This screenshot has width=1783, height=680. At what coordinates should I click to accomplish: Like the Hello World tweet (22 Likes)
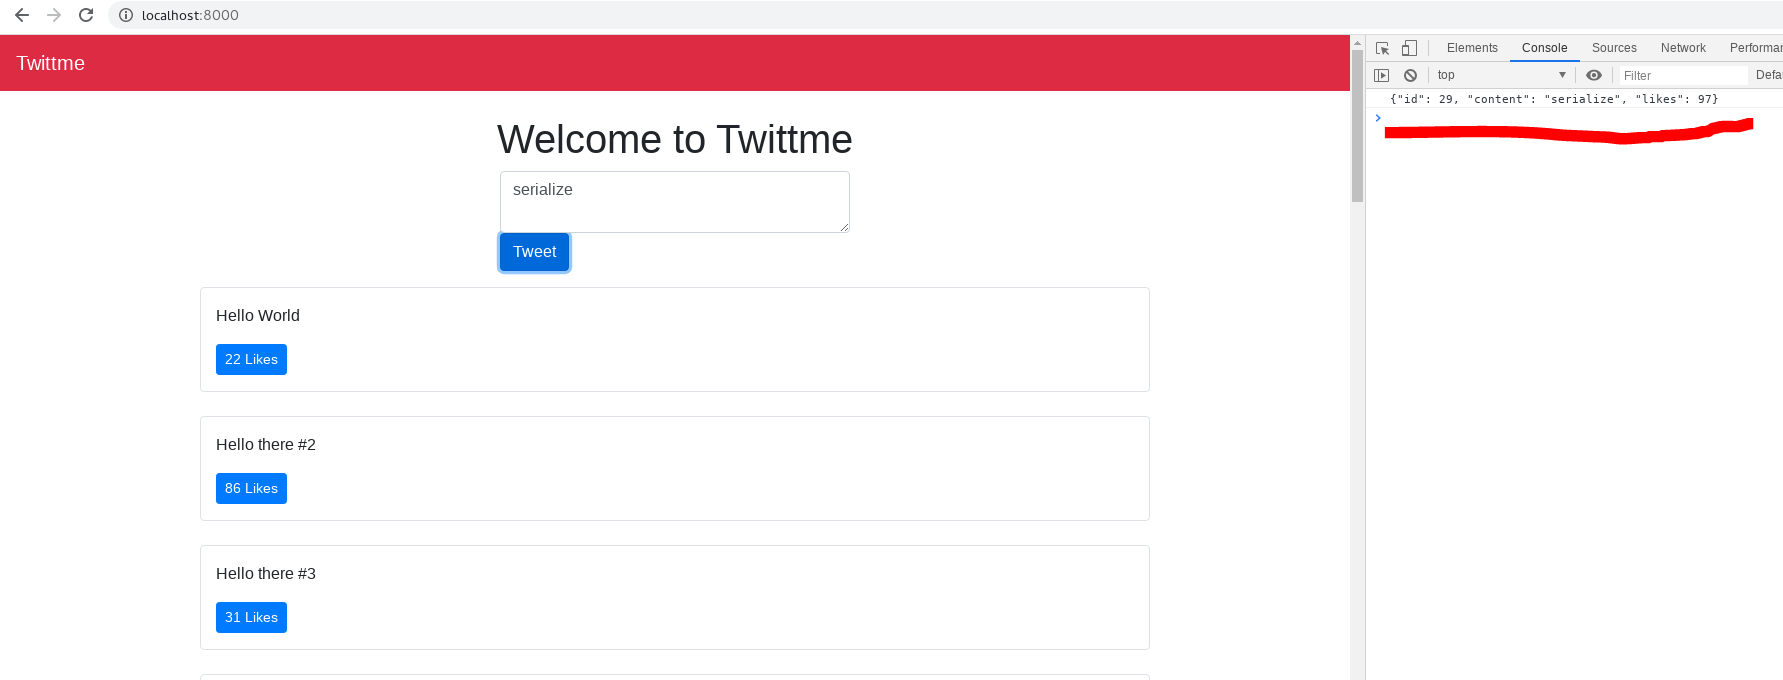[x=251, y=359]
